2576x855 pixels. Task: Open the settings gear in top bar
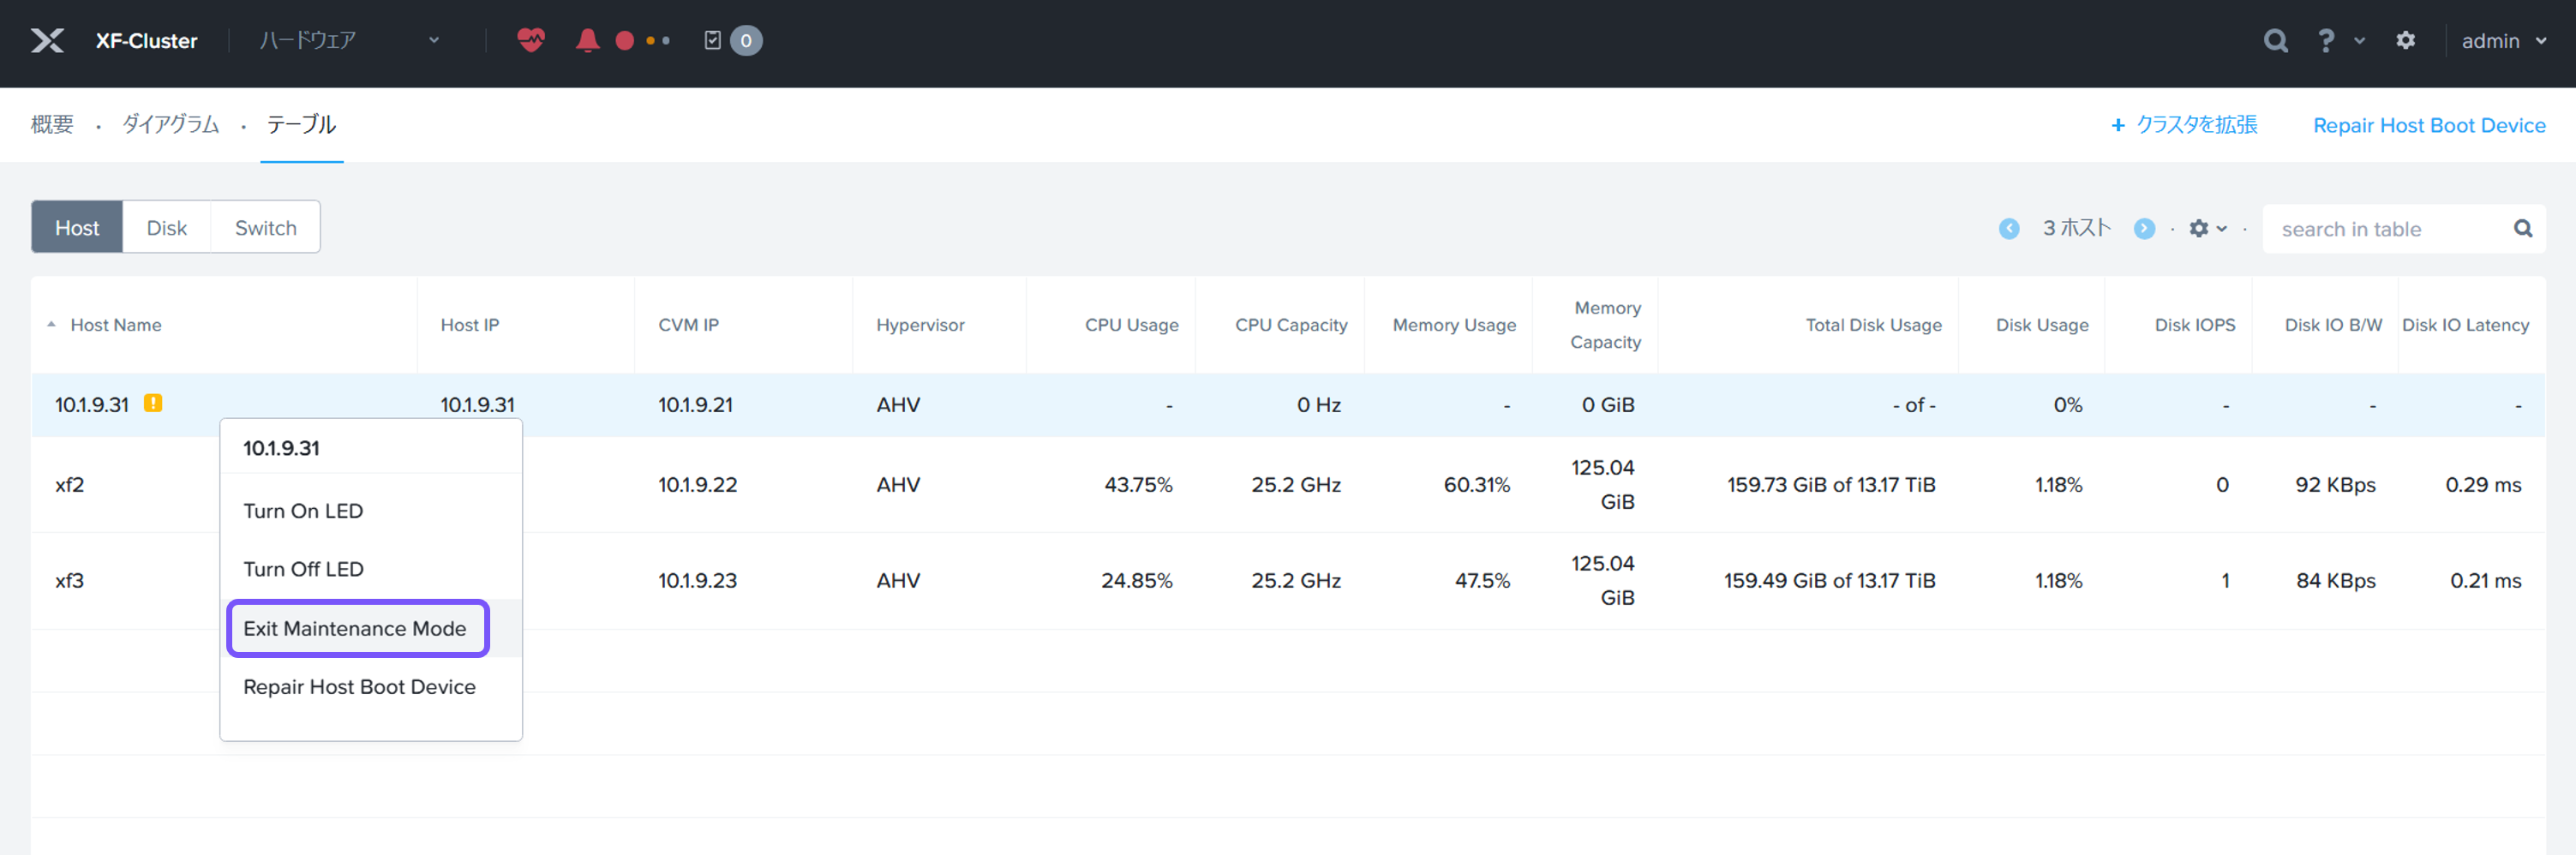tap(2405, 41)
